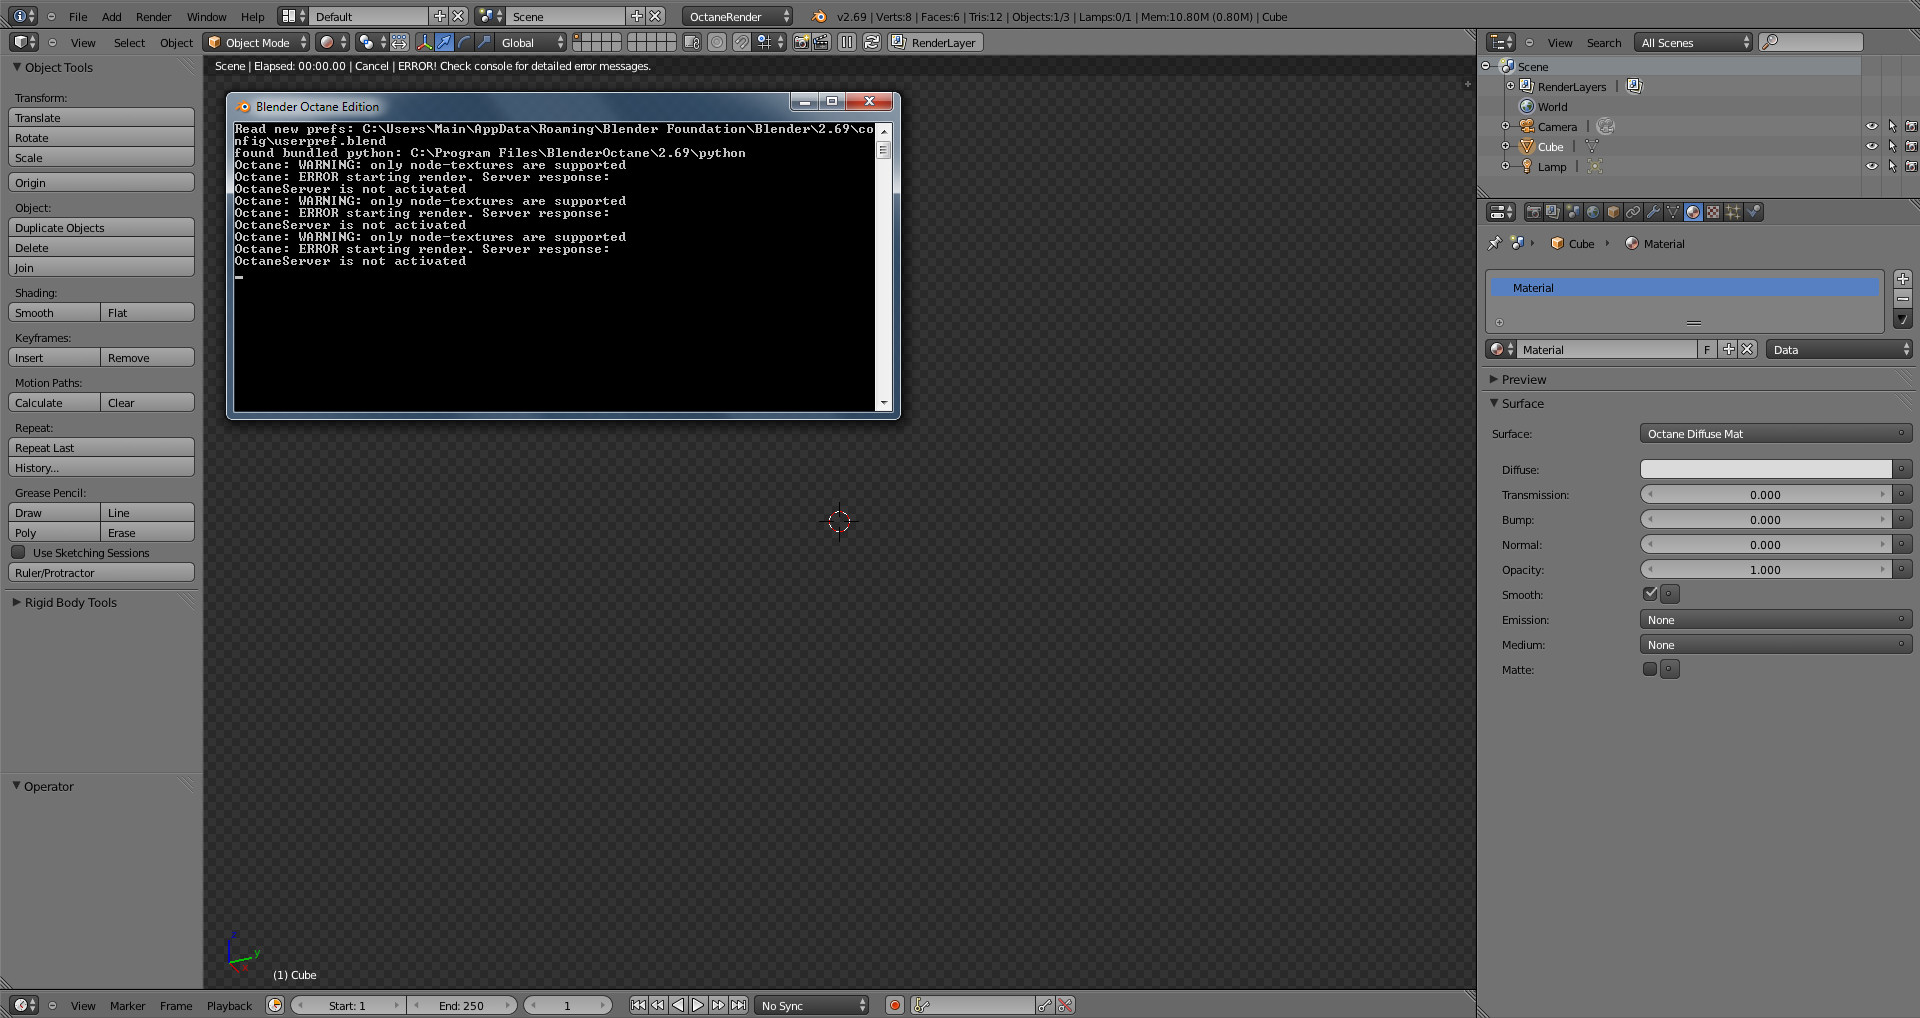The width and height of the screenshot is (1920, 1018).
Task: Open the World properties tab
Action: pos(1593,212)
